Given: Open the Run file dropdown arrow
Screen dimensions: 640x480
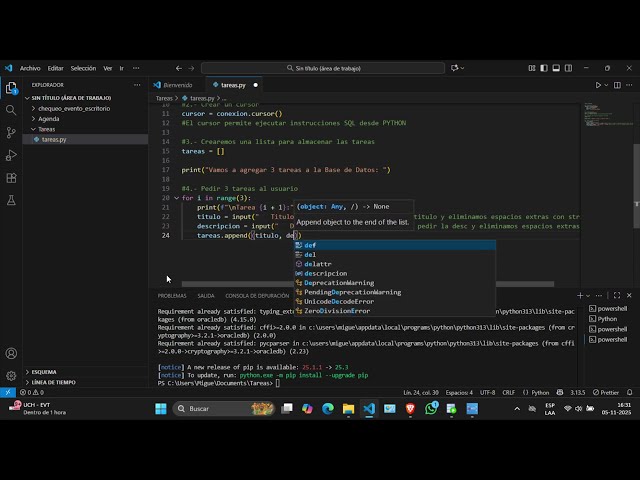Looking at the screenshot, I should (606, 85).
